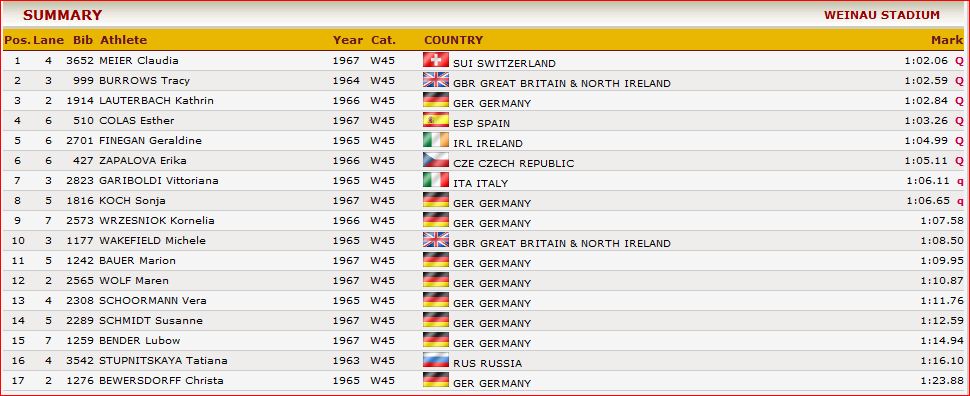Viewport: 970px width, 396px height.
Task: Click the Switzerland flag icon
Action: tap(436, 59)
